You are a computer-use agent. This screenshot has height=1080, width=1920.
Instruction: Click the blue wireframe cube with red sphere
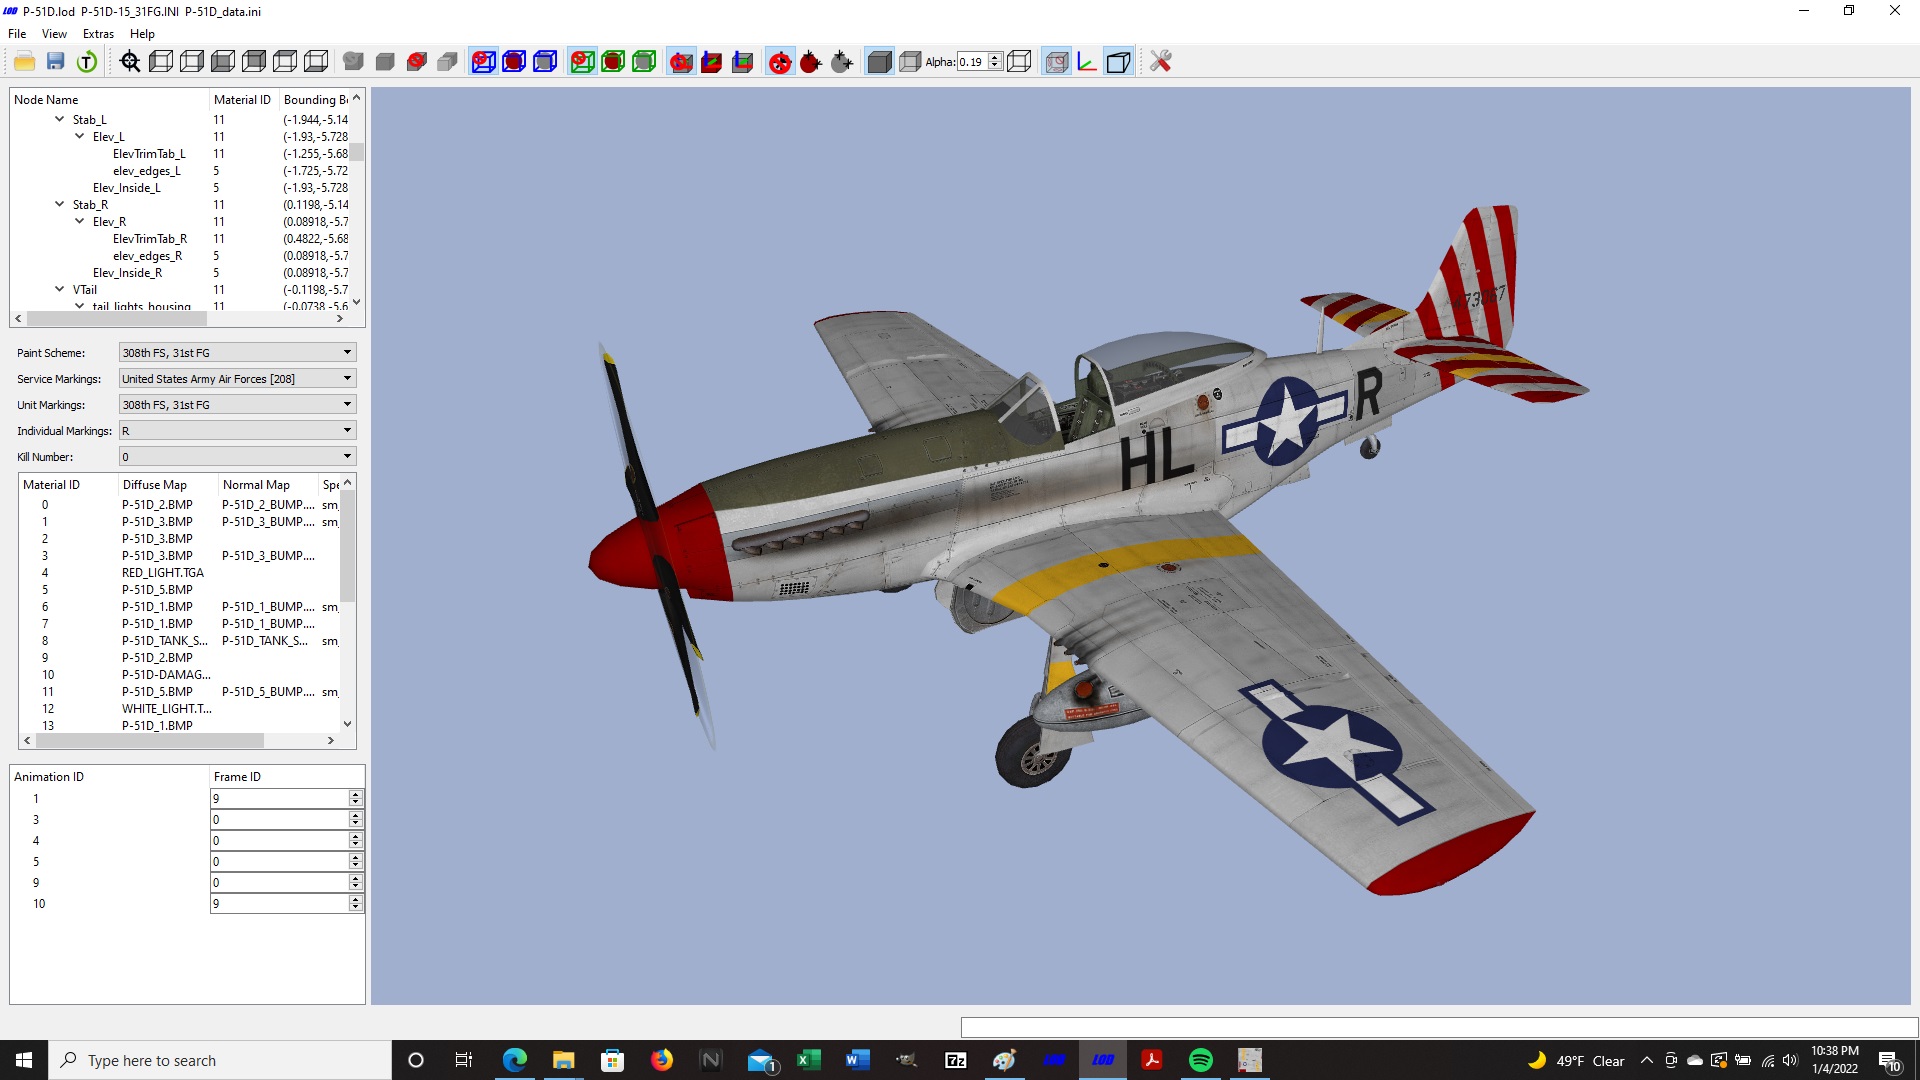[514, 62]
